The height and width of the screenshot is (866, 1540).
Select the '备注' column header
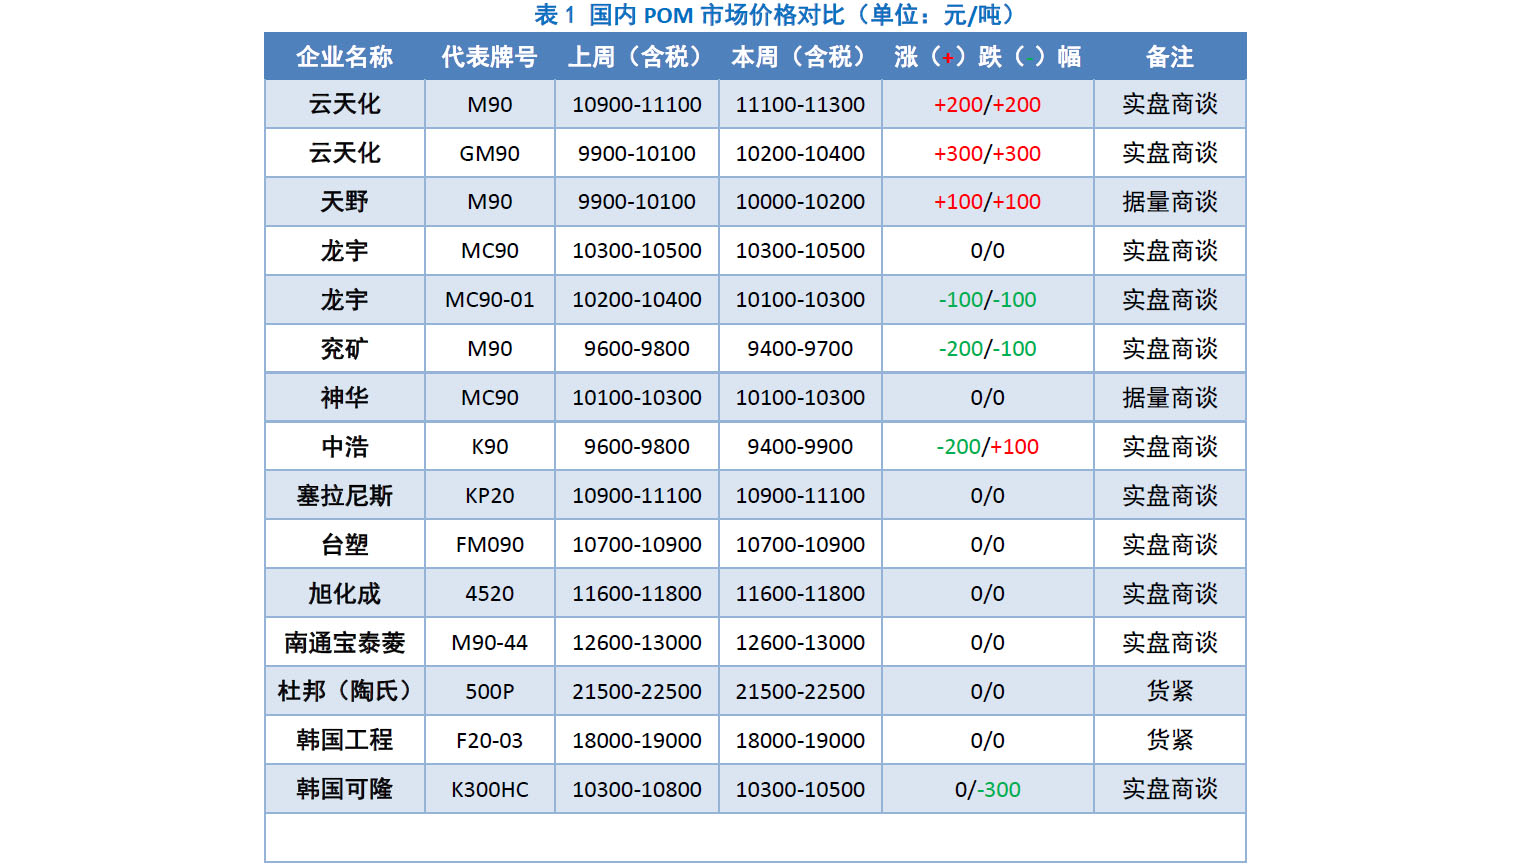tap(1170, 57)
